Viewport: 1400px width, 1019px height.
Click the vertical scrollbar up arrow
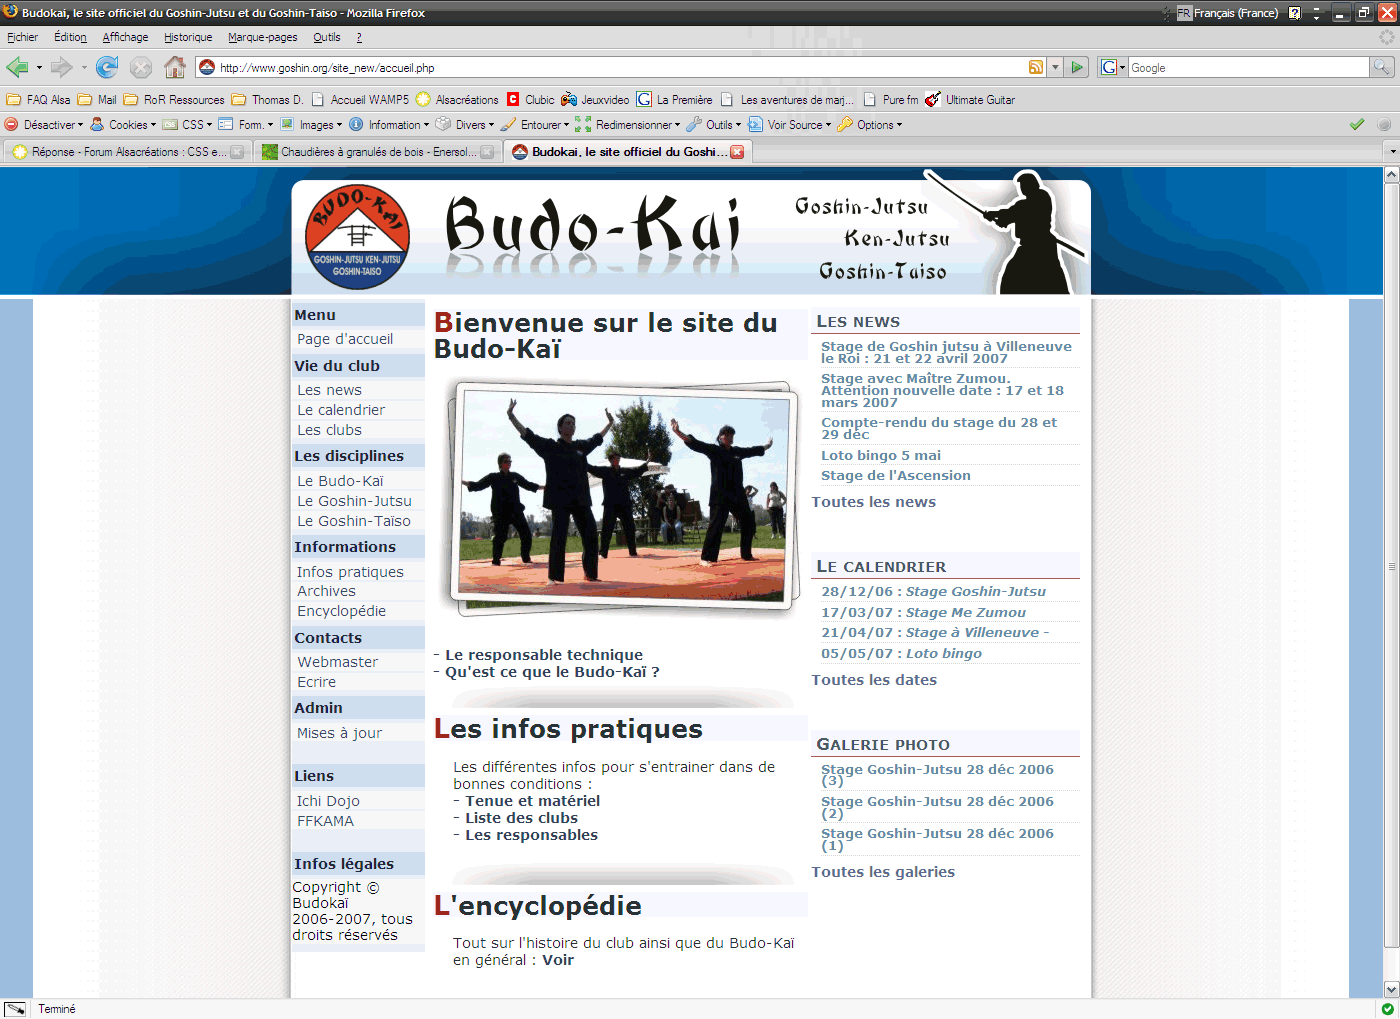click(1391, 175)
